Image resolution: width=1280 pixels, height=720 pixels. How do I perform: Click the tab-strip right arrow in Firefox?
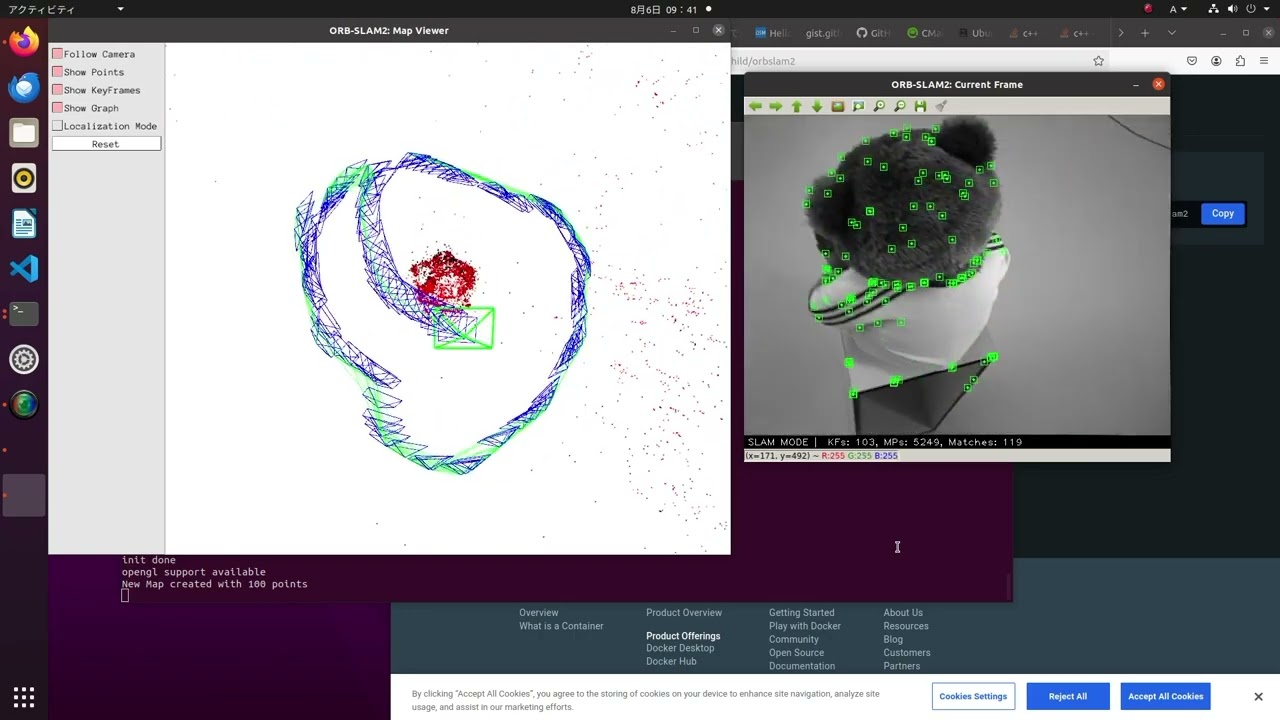pos(1120,33)
